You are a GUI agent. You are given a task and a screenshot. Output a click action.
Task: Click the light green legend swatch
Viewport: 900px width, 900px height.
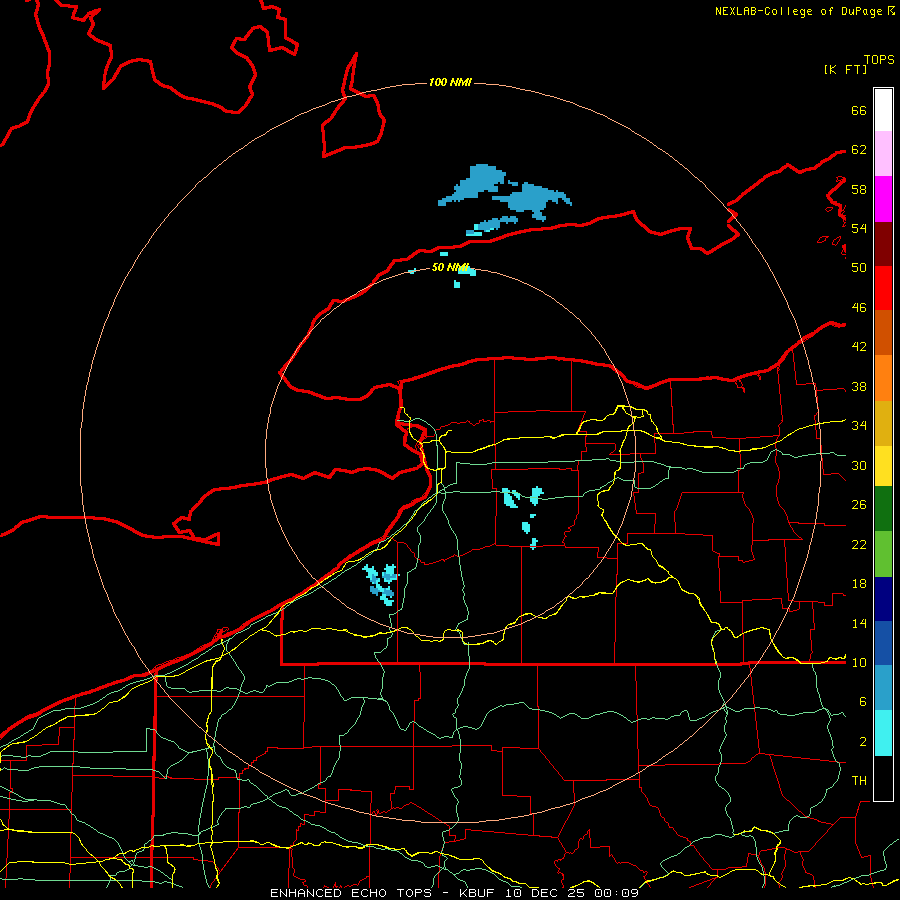click(883, 554)
